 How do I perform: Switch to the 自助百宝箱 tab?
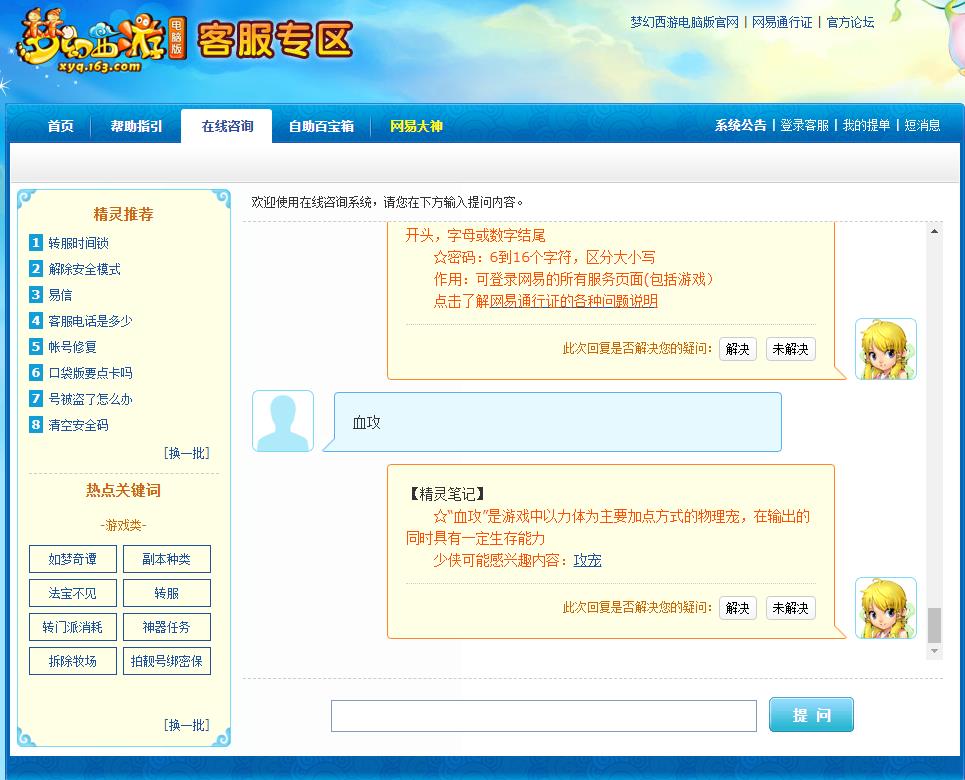click(321, 126)
